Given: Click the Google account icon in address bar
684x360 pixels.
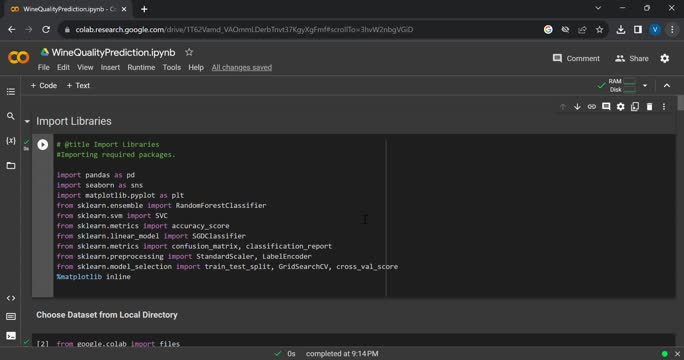Looking at the screenshot, I should (x=548, y=29).
